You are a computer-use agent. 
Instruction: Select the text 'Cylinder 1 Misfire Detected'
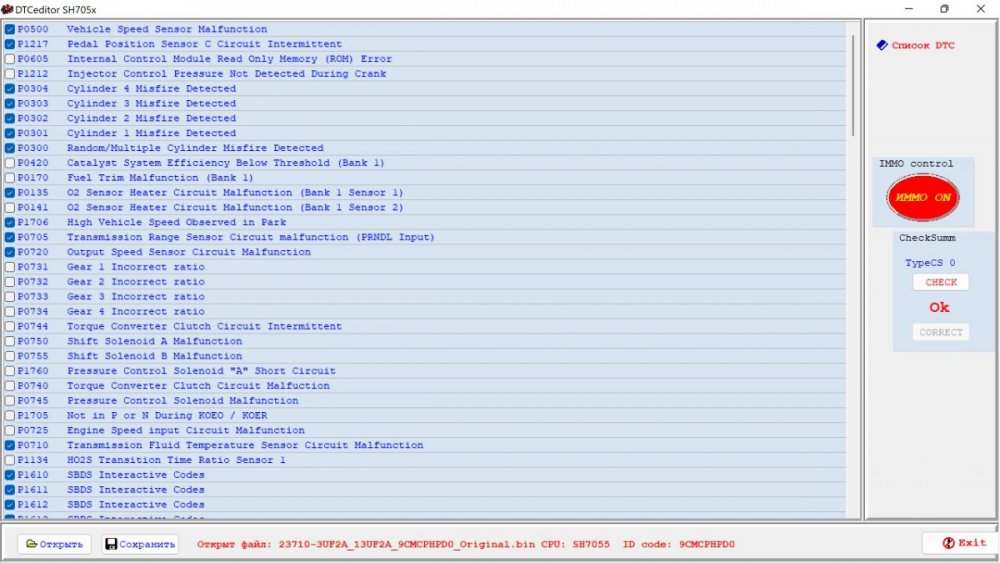click(151, 133)
